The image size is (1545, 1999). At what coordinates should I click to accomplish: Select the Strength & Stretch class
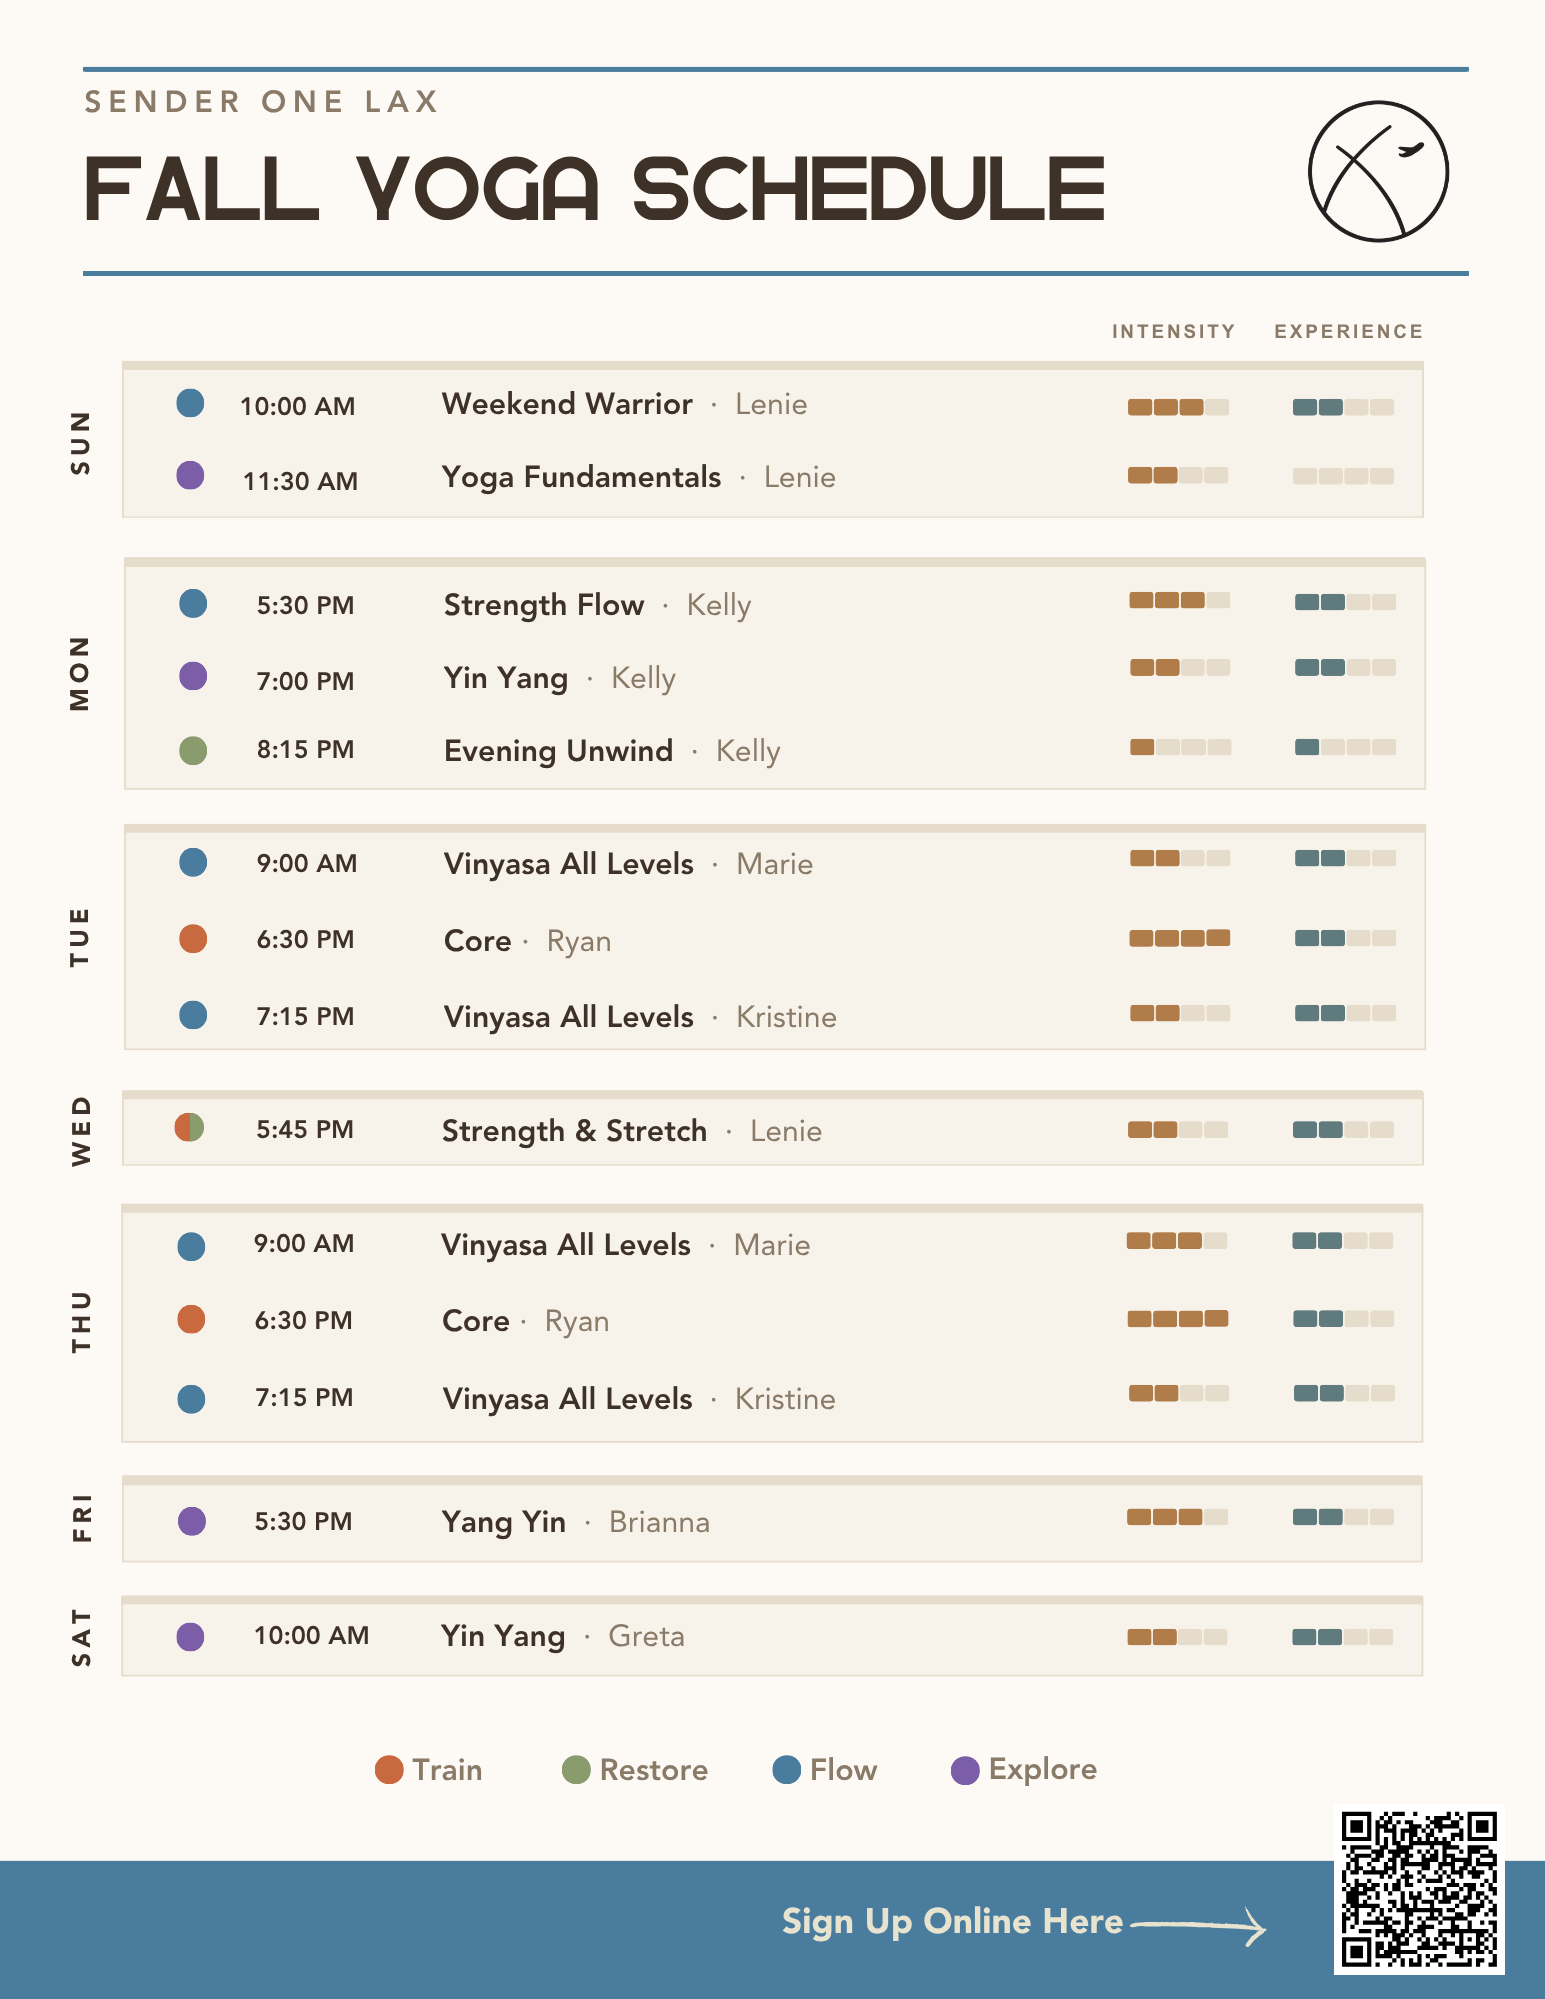[x=574, y=1131]
